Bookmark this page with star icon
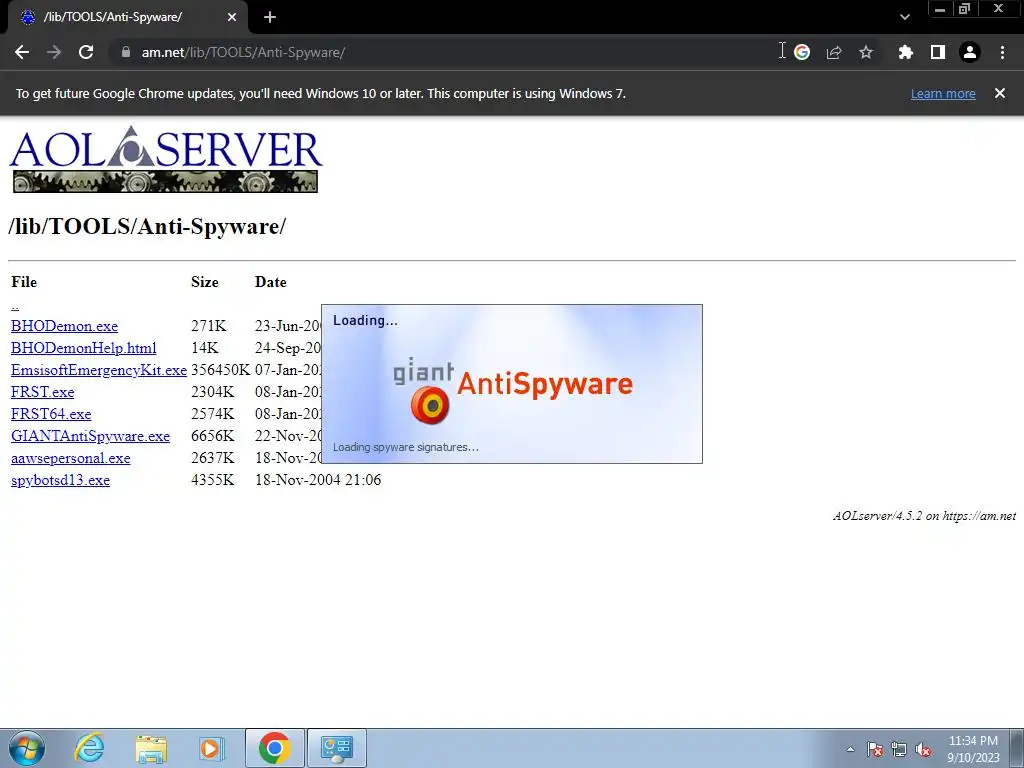The image size is (1024, 768). point(866,52)
